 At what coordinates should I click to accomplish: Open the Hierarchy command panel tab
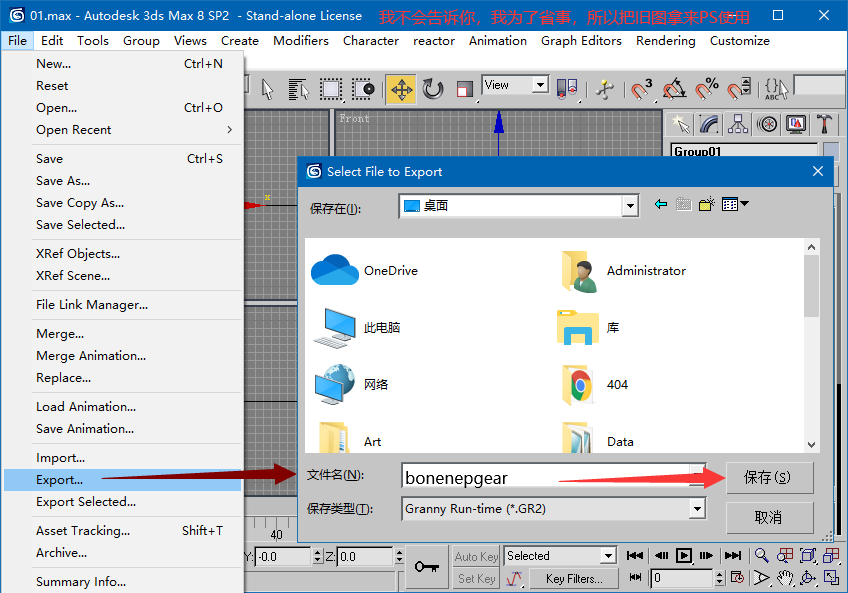tap(738, 124)
